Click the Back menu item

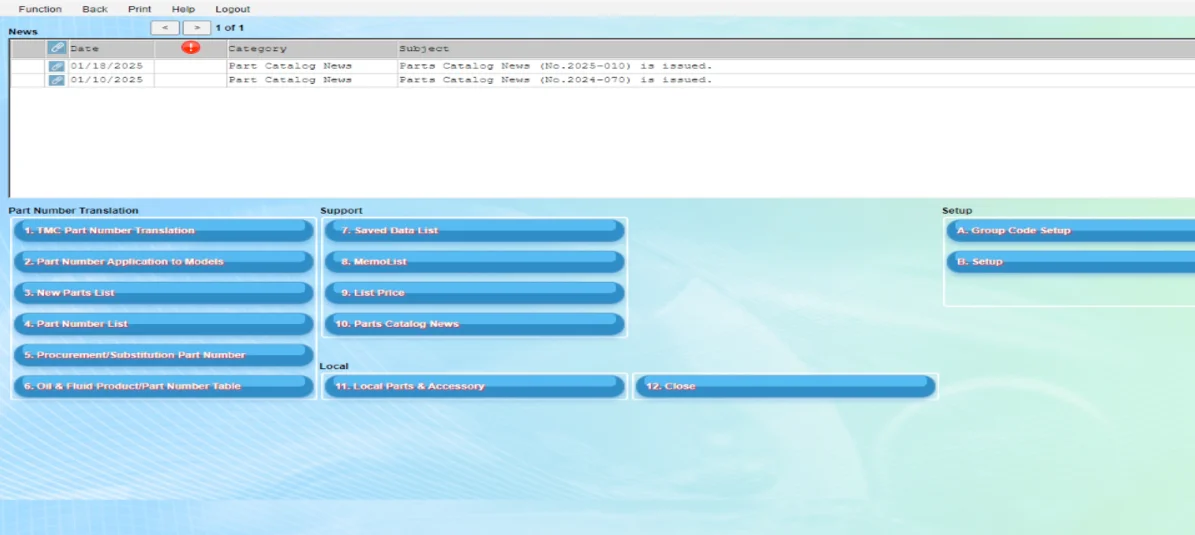(x=95, y=9)
